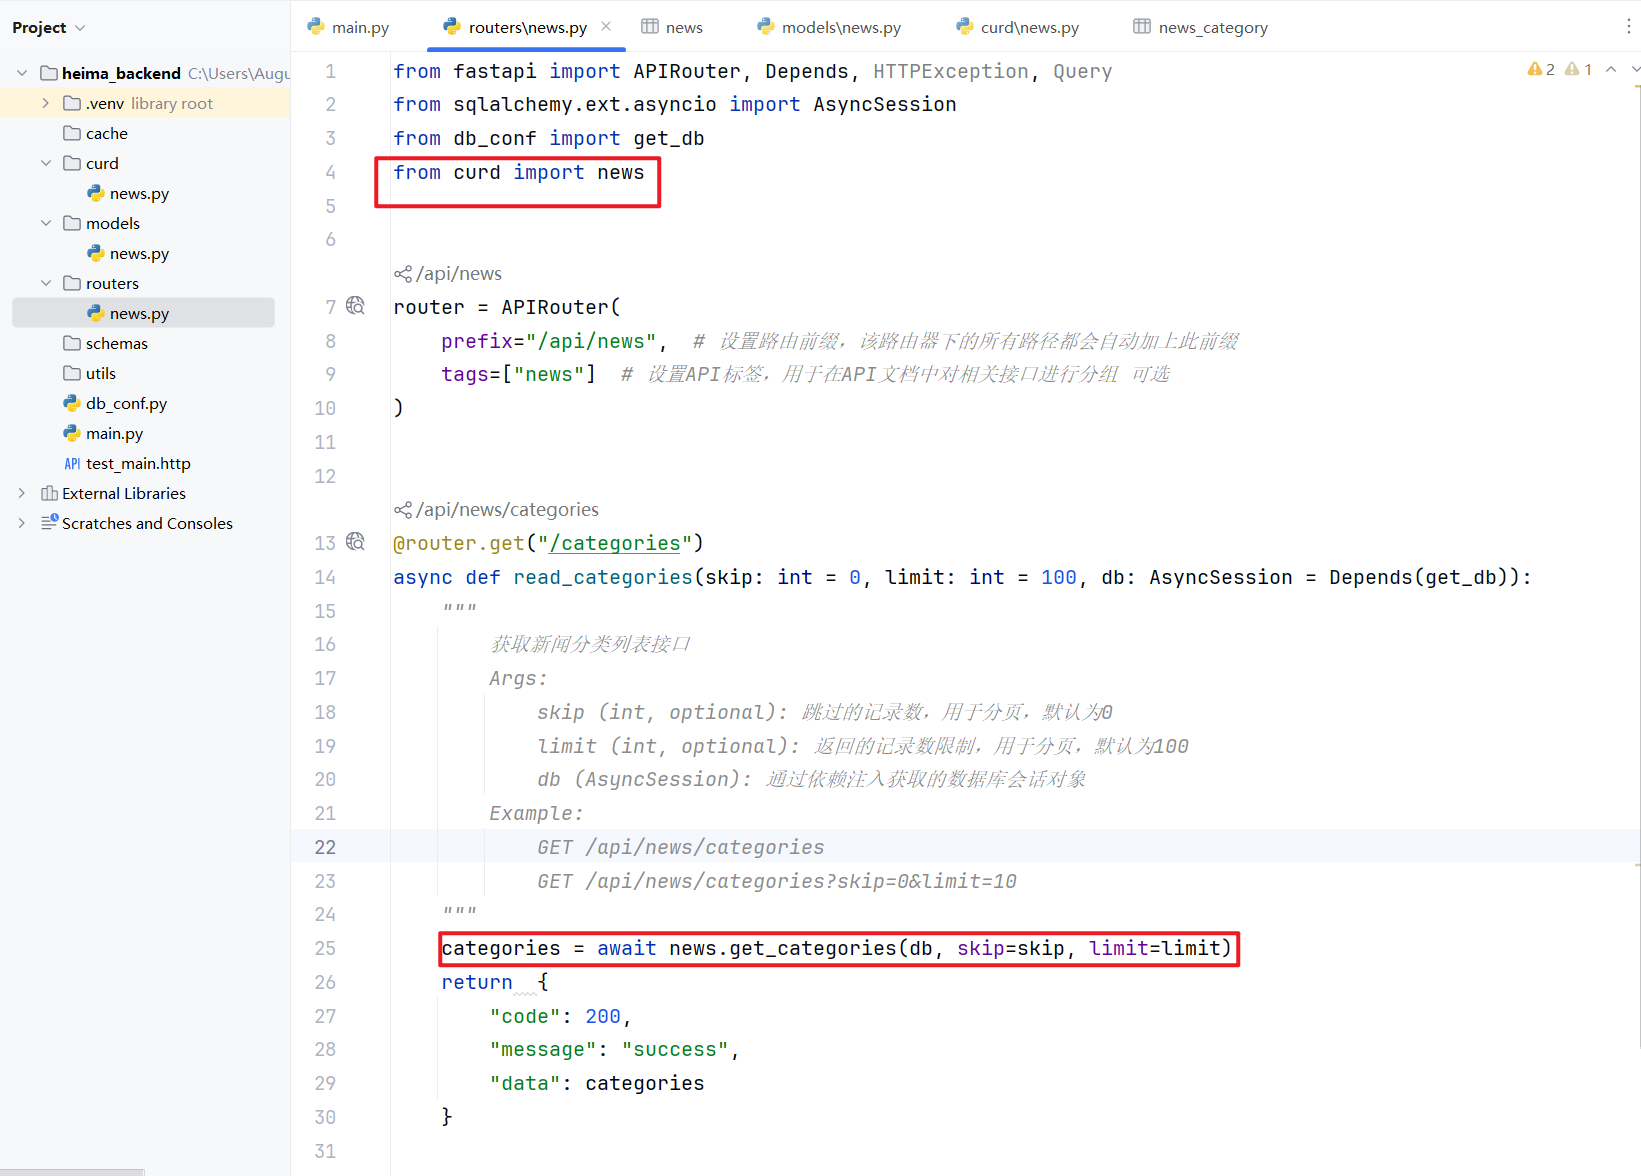
Task: Expand the .venv library root folder
Action: point(46,103)
